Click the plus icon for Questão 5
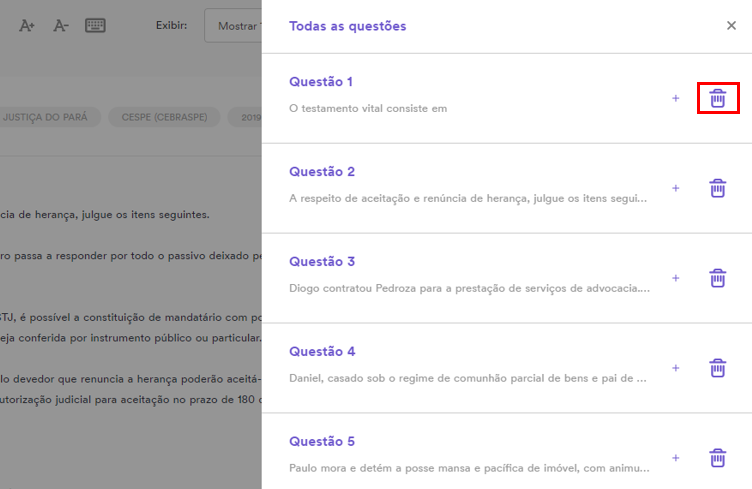The height and width of the screenshot is (489, 752). (x=675, y=458)
